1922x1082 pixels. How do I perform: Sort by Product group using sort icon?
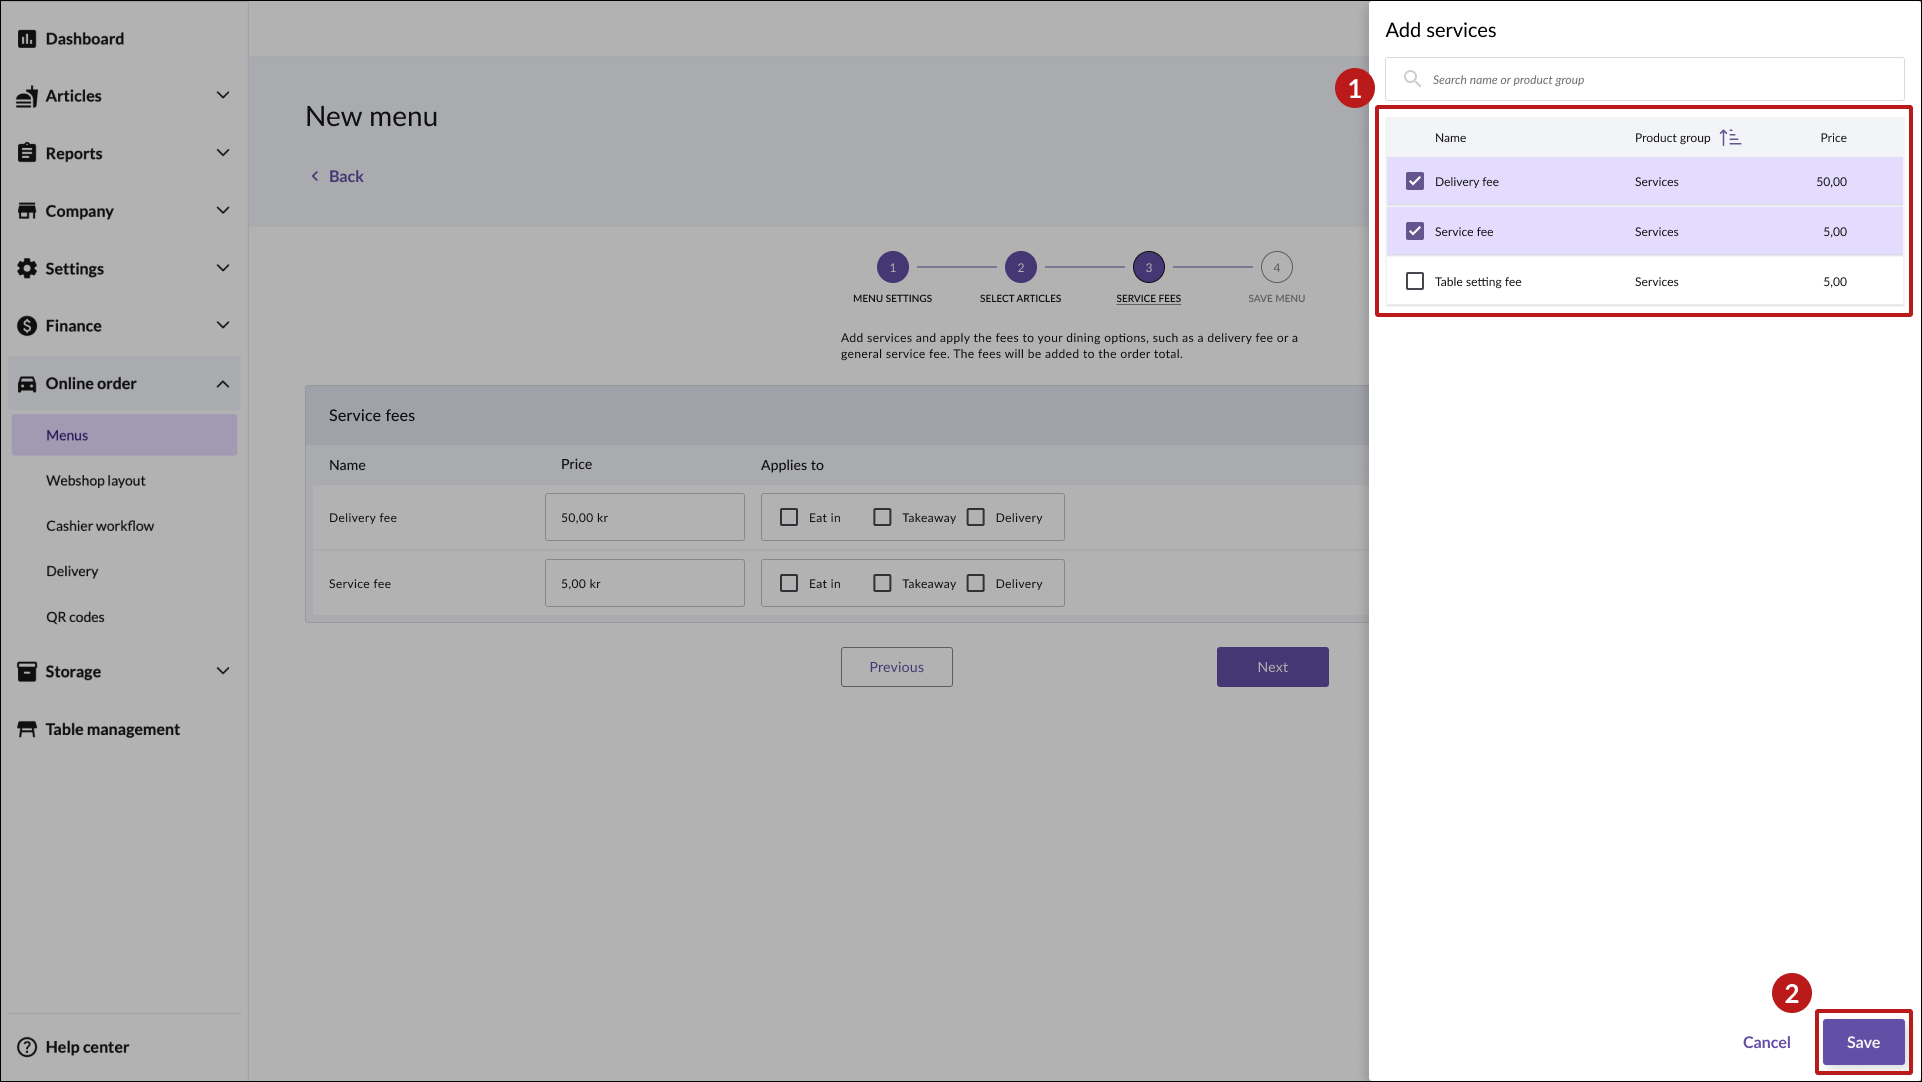[x=1730, y=138]
